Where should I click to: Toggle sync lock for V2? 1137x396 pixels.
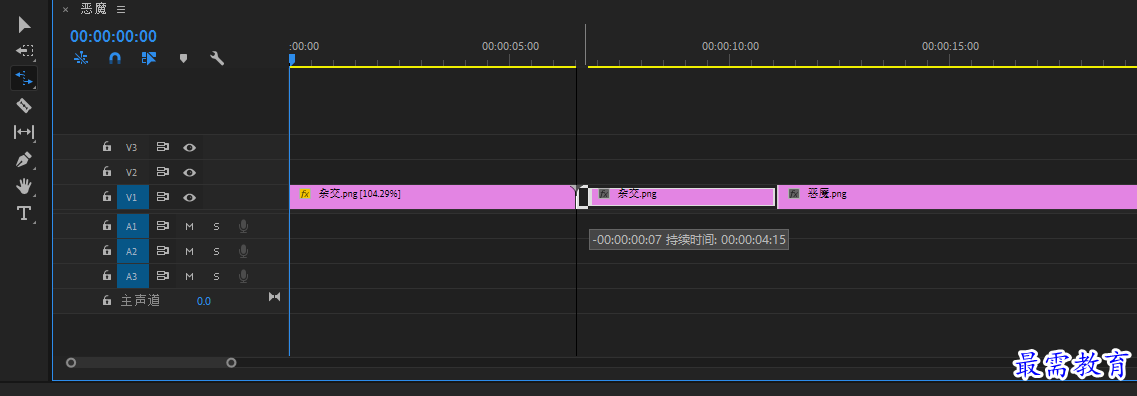coord(162,172)
